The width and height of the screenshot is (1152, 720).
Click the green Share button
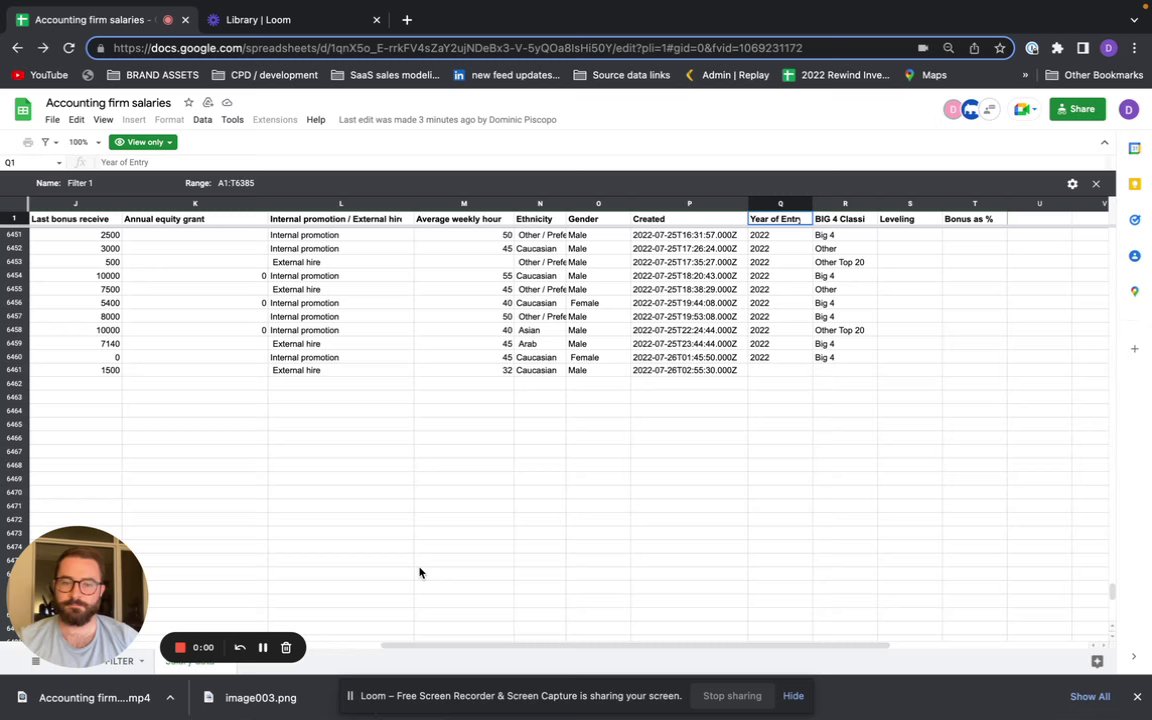pos(1077,109)
